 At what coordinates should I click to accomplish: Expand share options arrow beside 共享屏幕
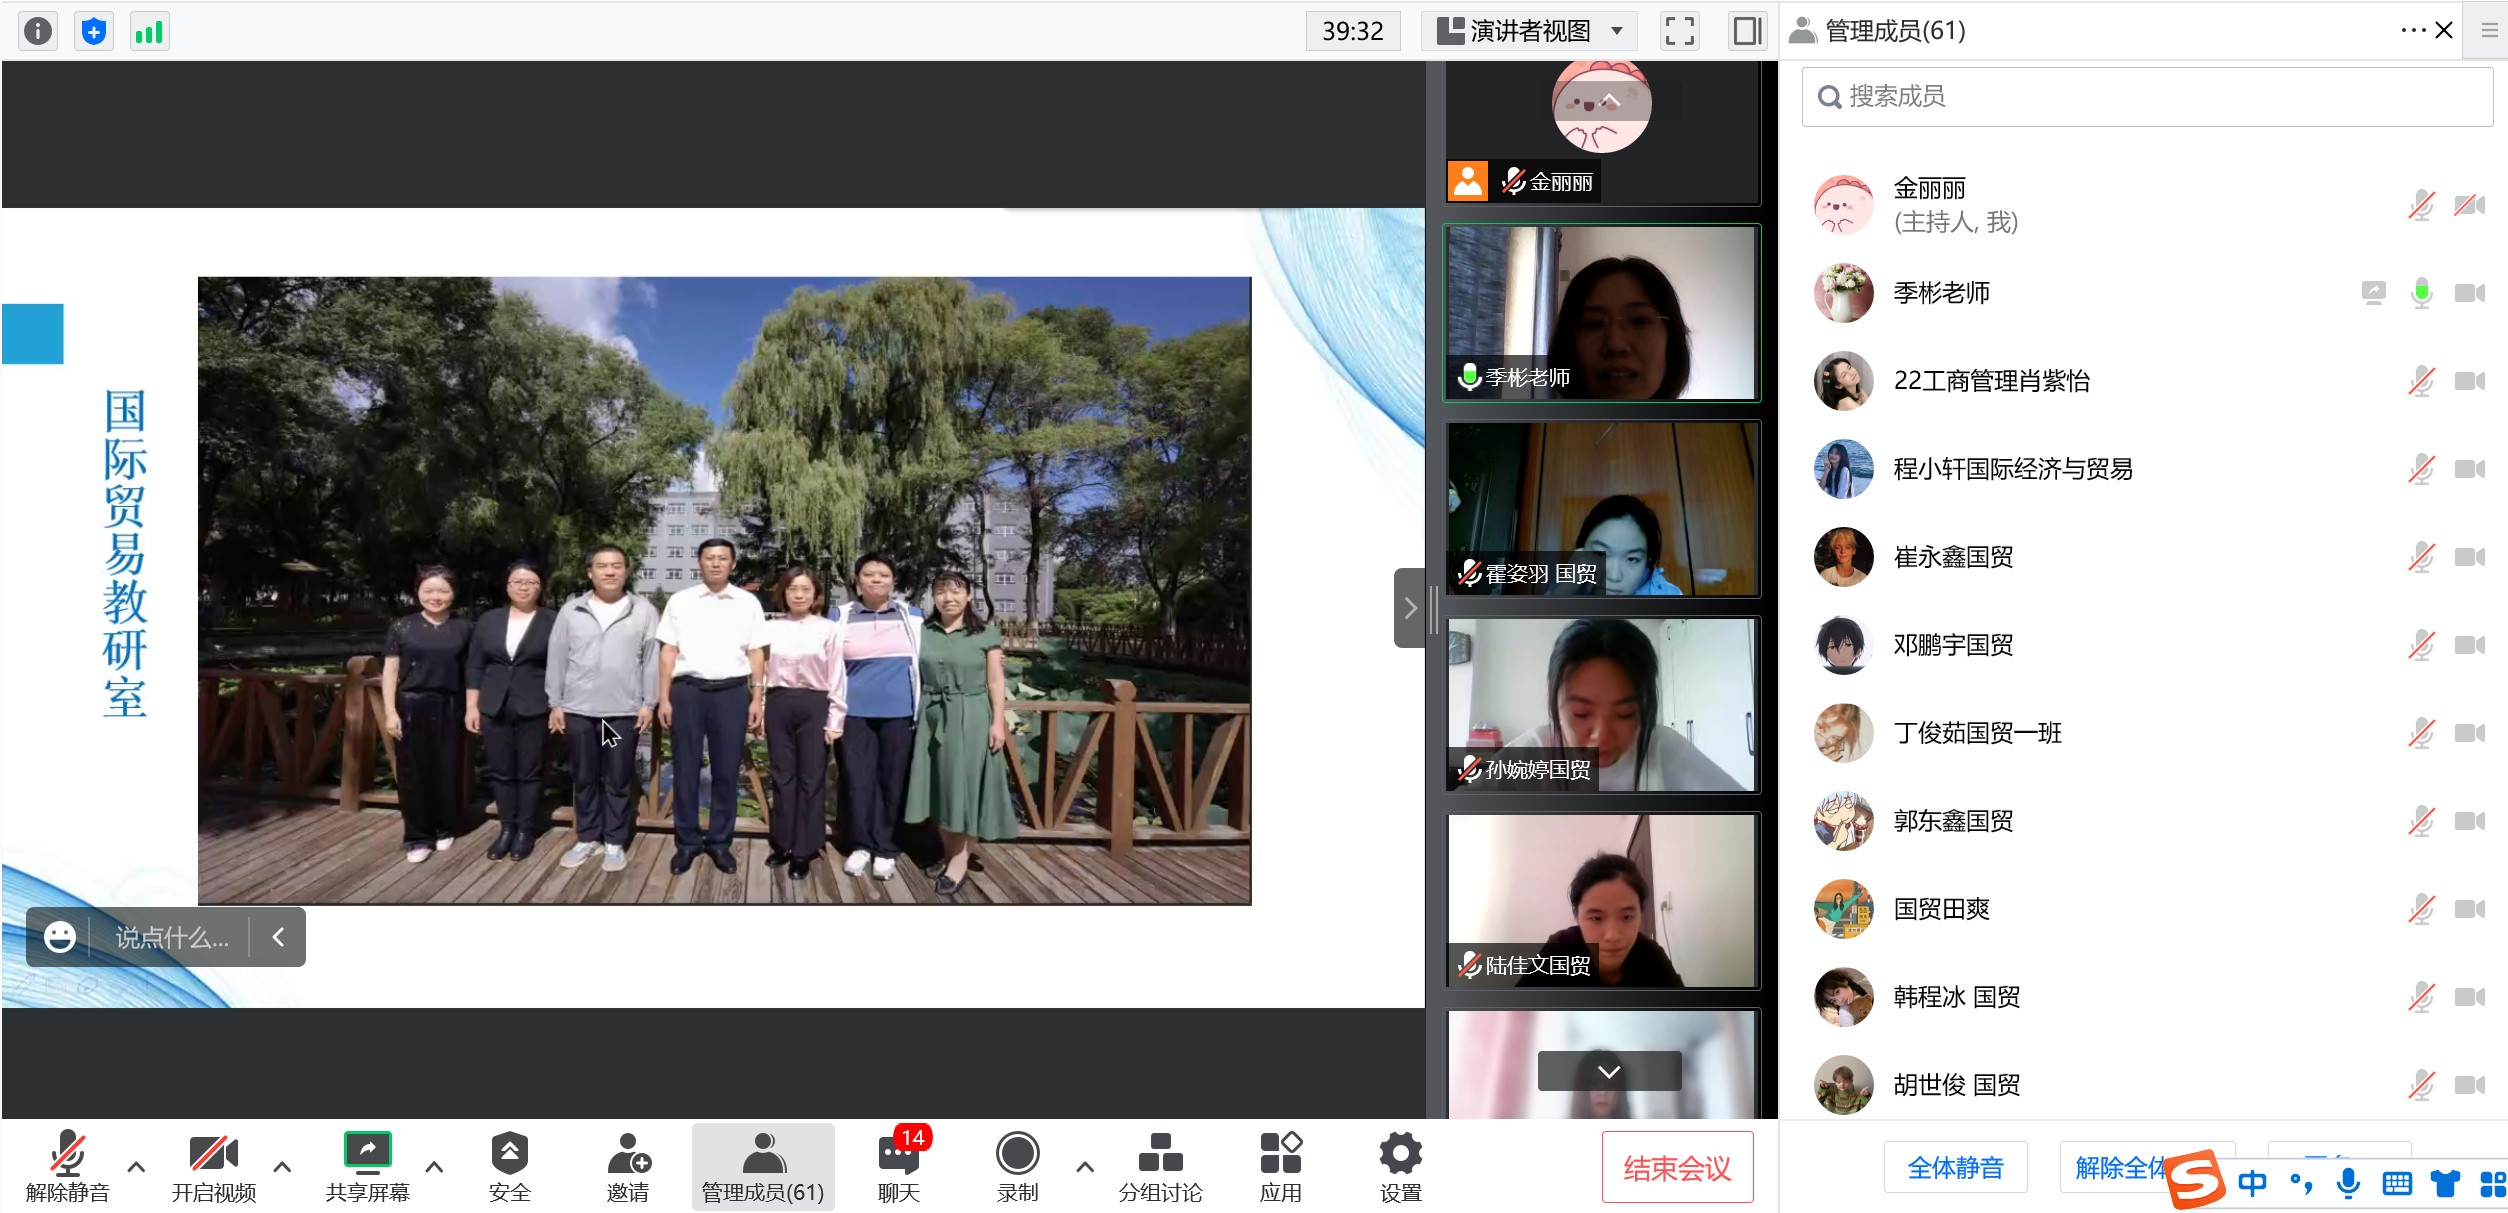coord(434,1167)
